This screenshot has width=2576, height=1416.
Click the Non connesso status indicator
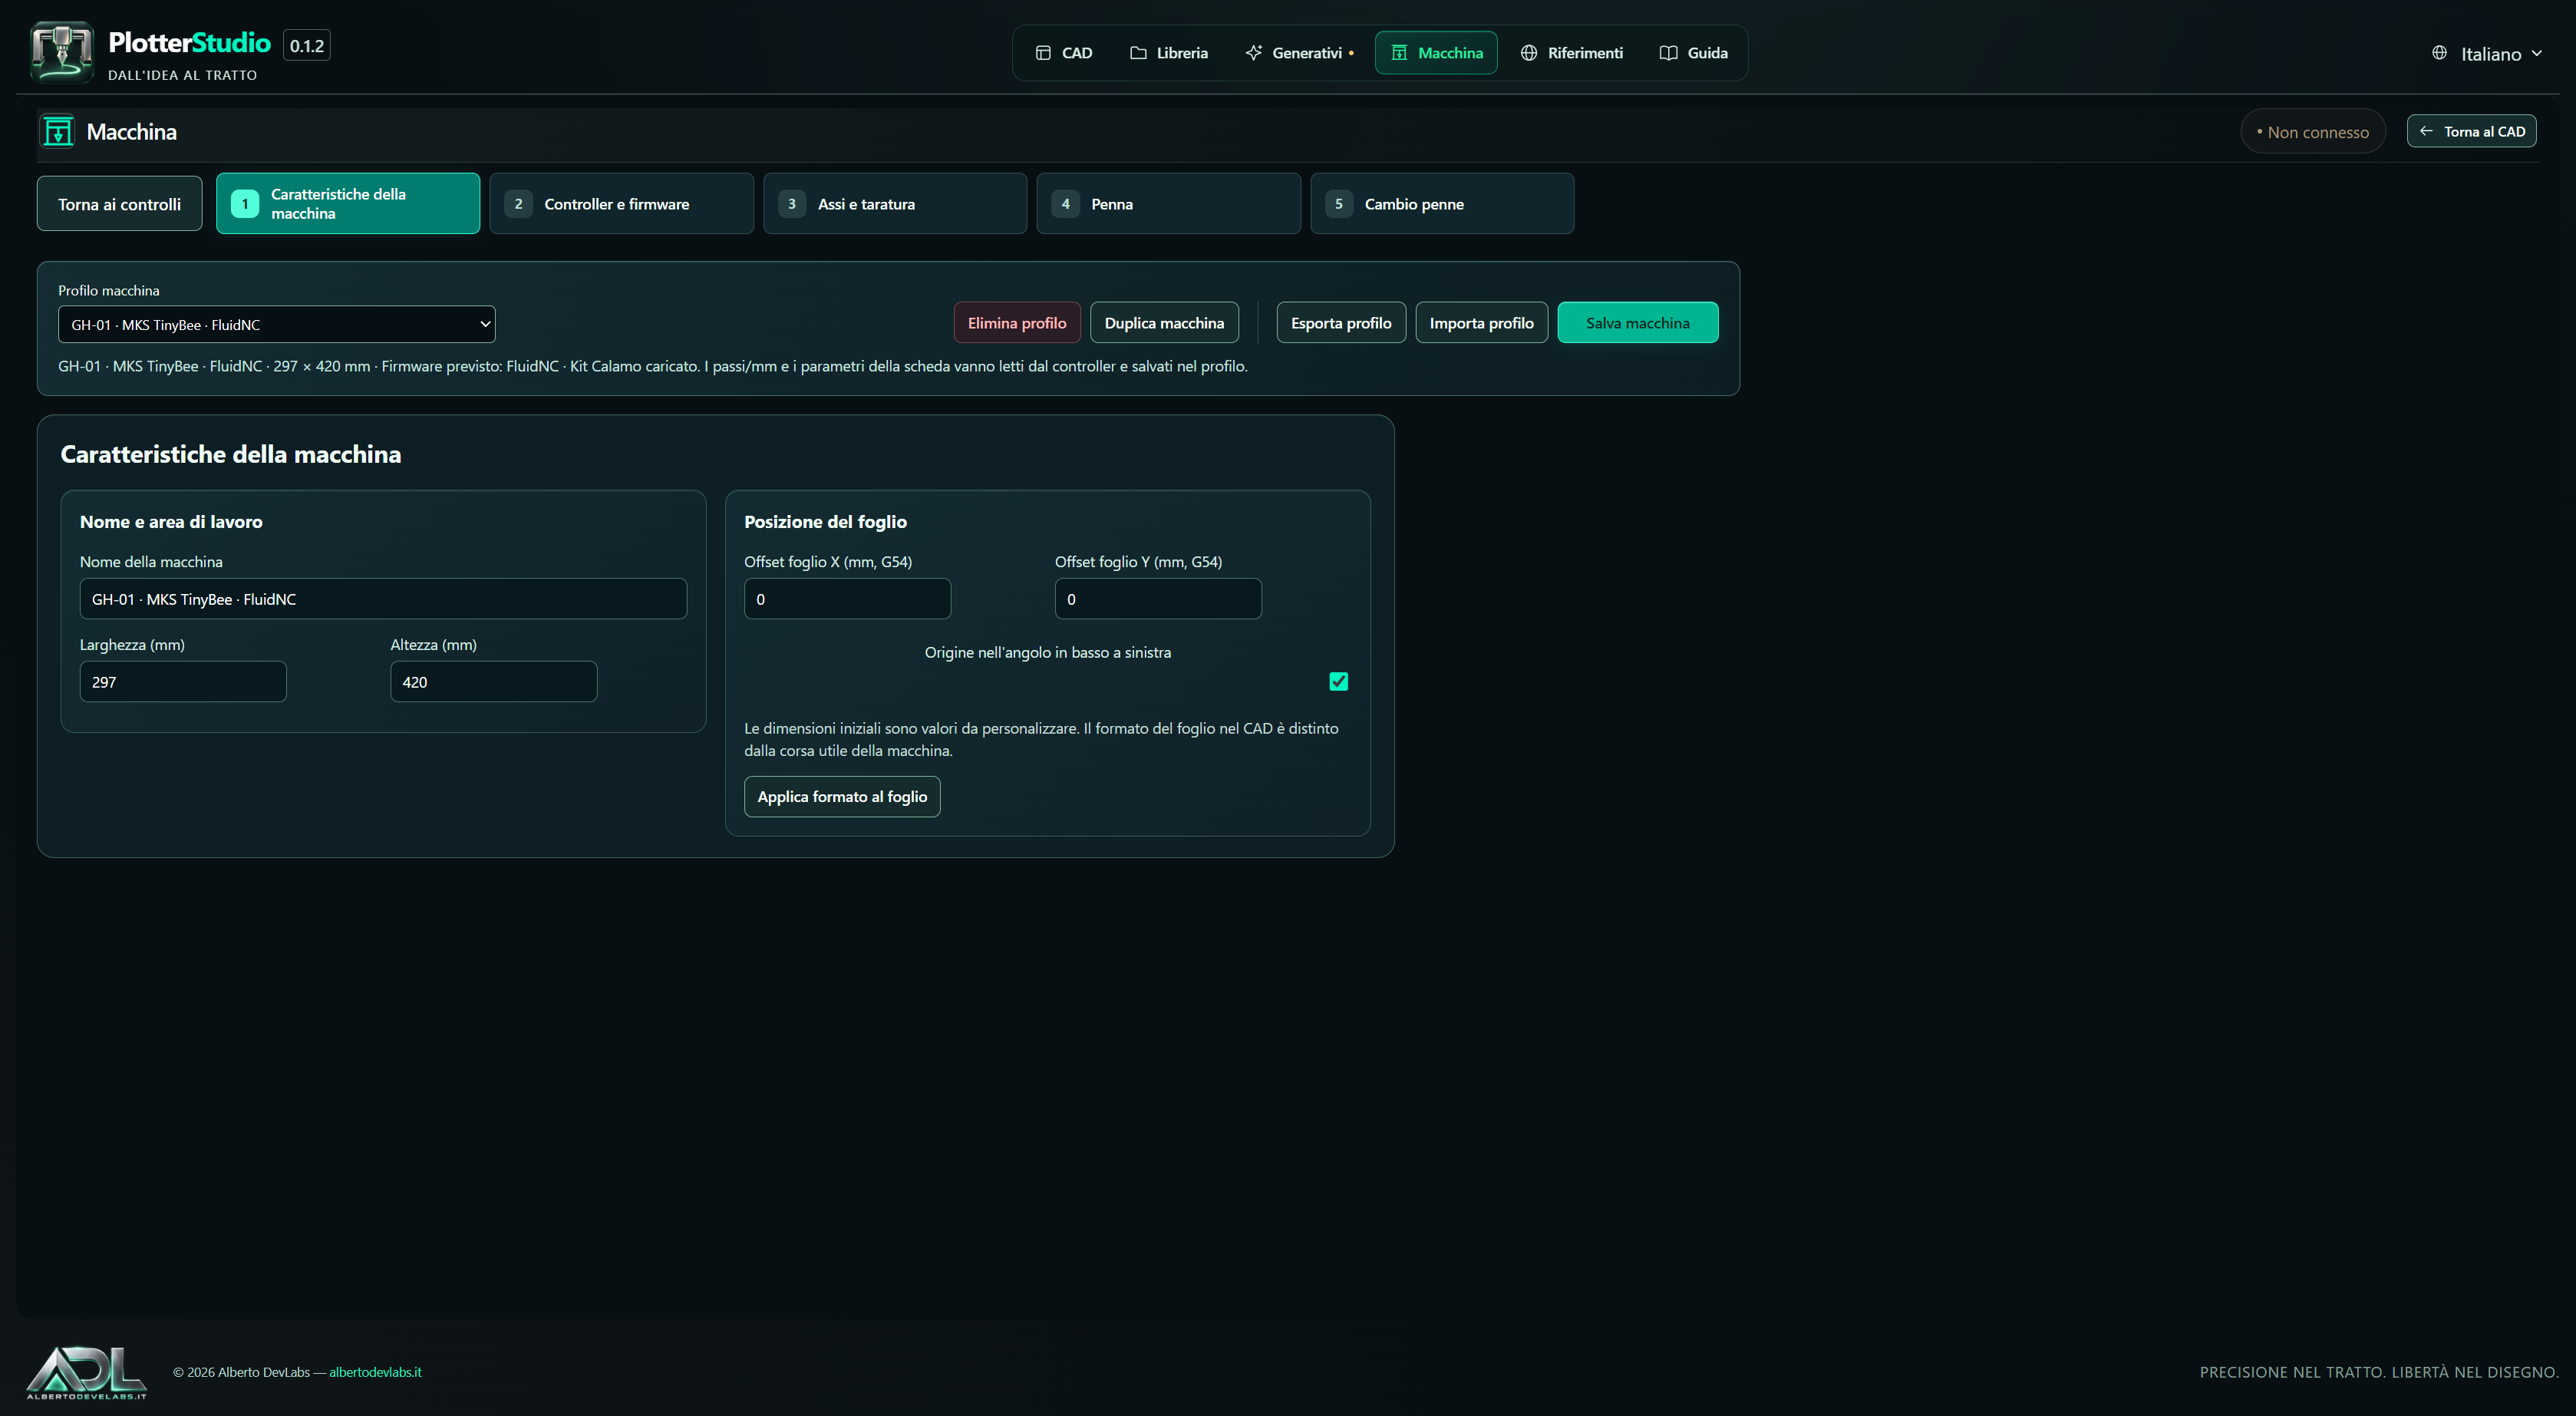(2312, 132)
